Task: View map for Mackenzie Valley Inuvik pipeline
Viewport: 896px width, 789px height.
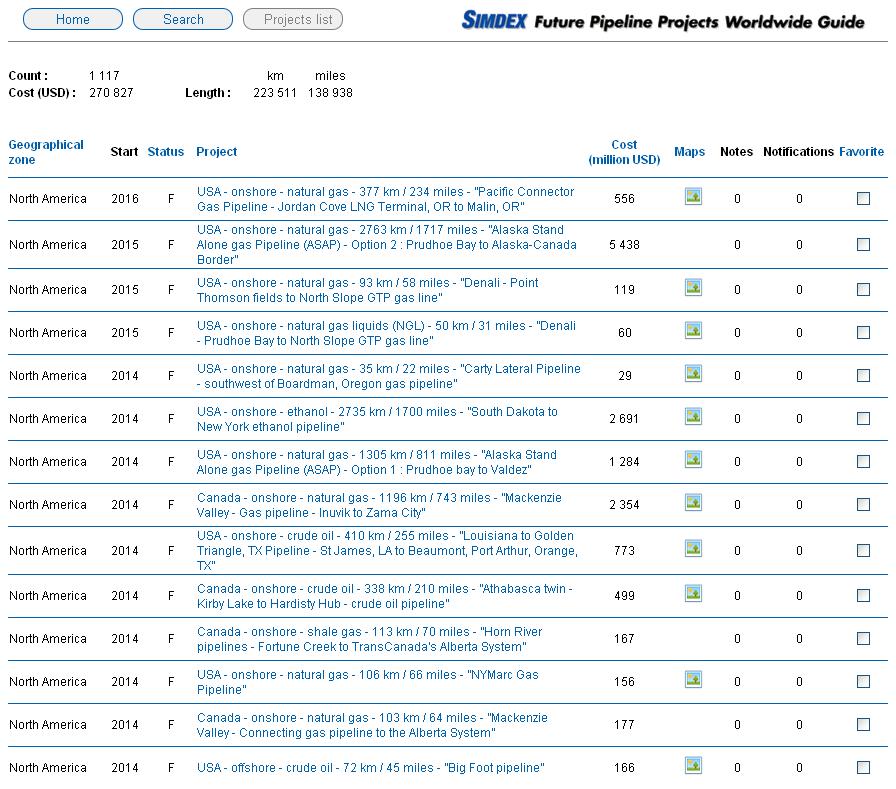Action: point(693,503)
